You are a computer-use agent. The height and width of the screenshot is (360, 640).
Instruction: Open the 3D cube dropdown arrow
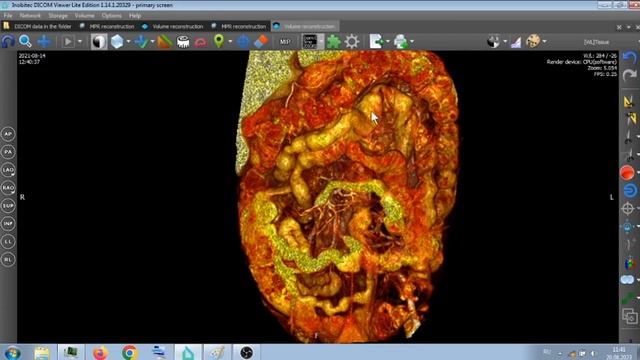pyautogui.click(x=128, y=42)
